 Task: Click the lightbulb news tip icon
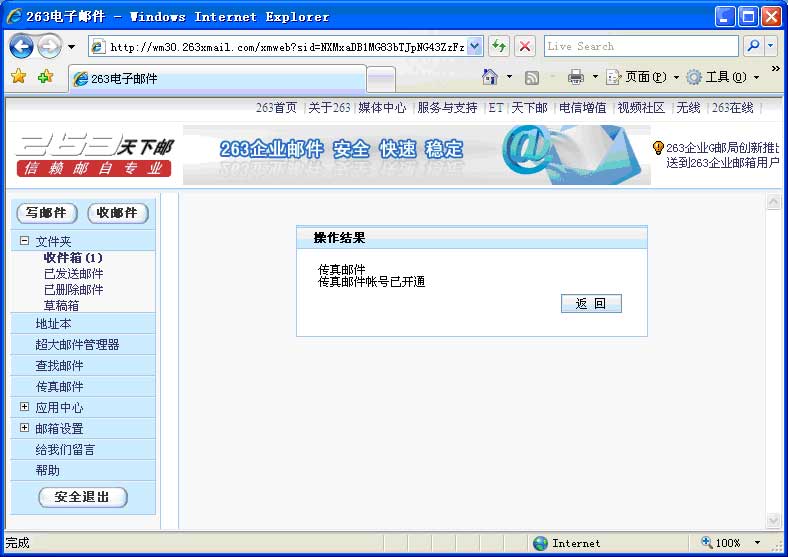click(657, 147)
